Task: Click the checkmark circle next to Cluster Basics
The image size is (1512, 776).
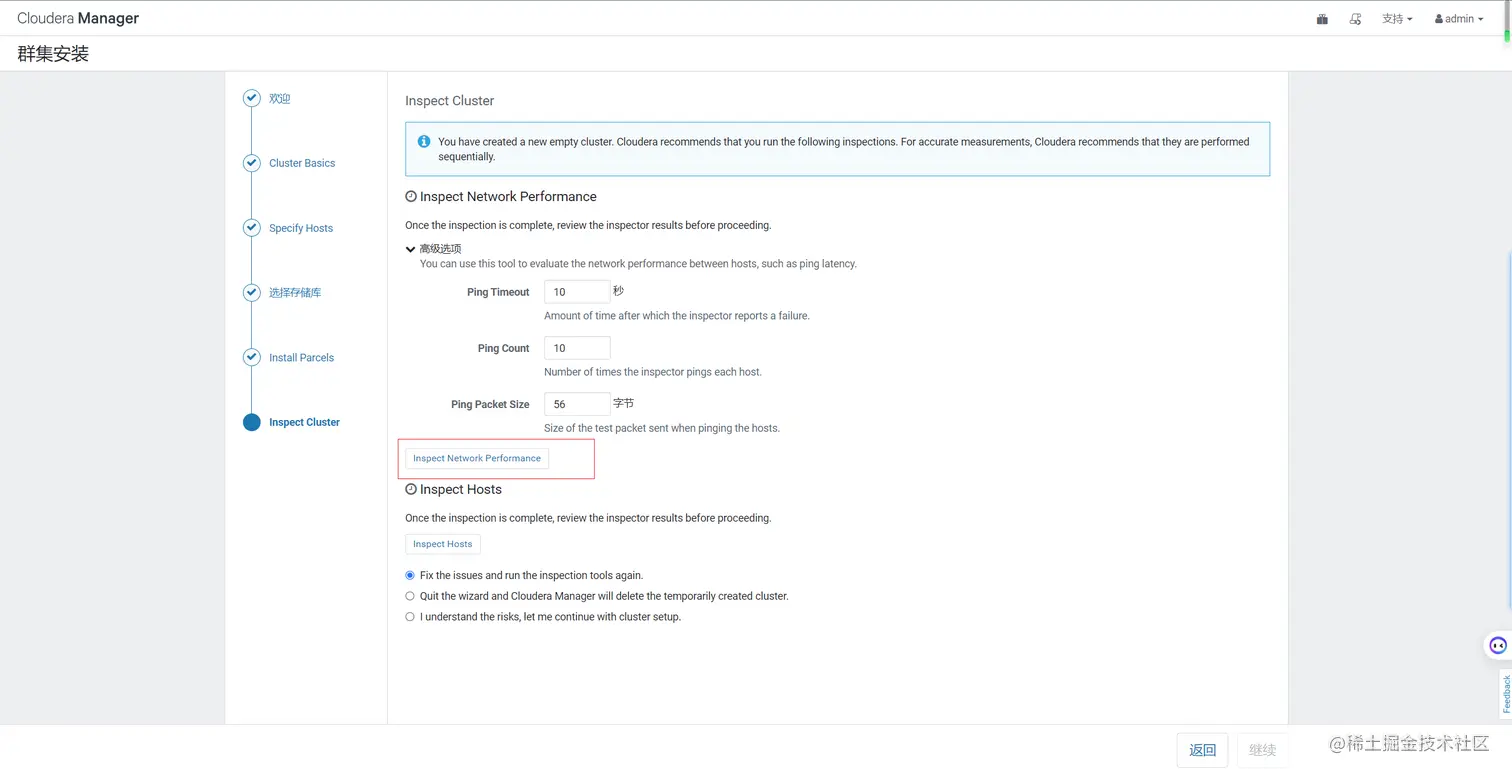Action: tap(252, 163)
